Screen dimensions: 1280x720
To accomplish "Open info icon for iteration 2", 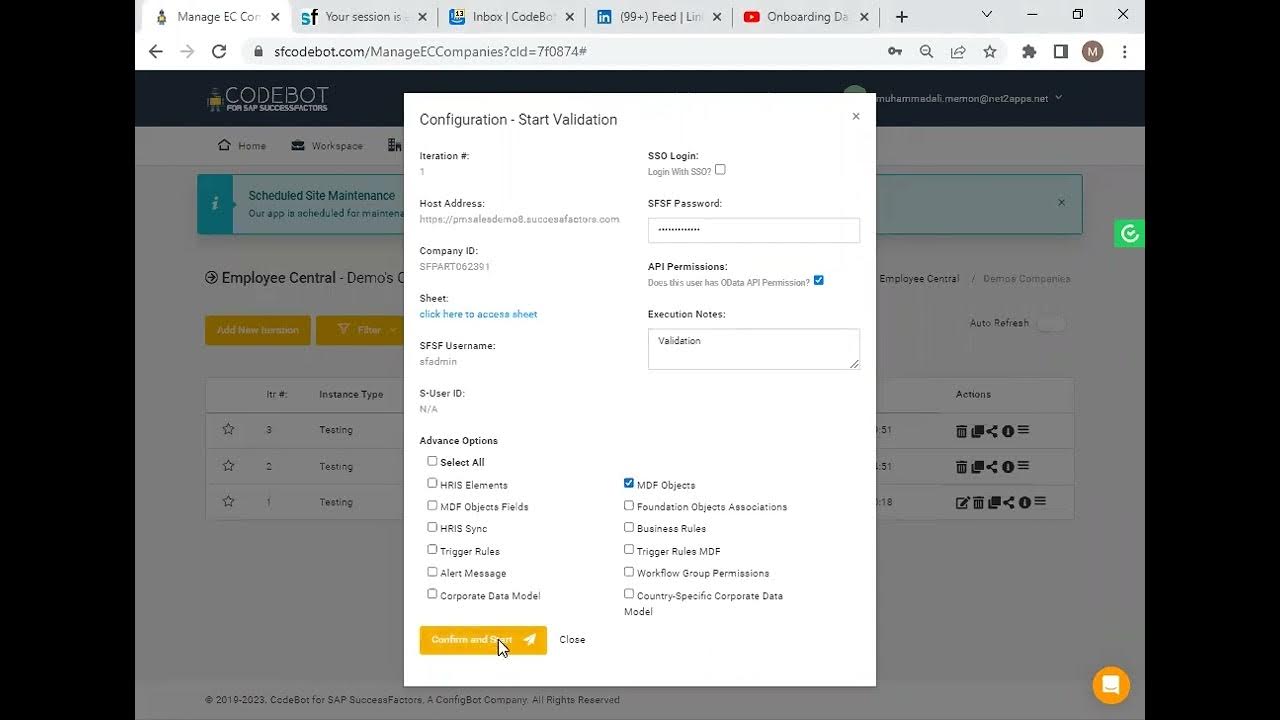I will point(1008,467).
